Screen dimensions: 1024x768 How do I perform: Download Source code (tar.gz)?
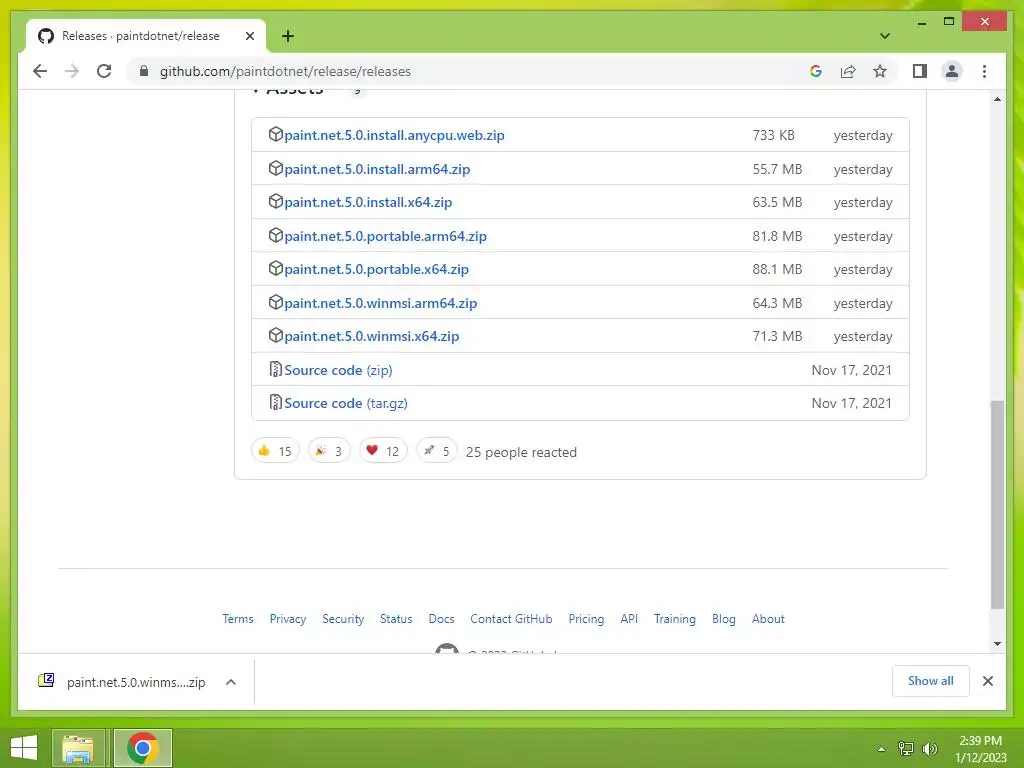tap(345, 404)
